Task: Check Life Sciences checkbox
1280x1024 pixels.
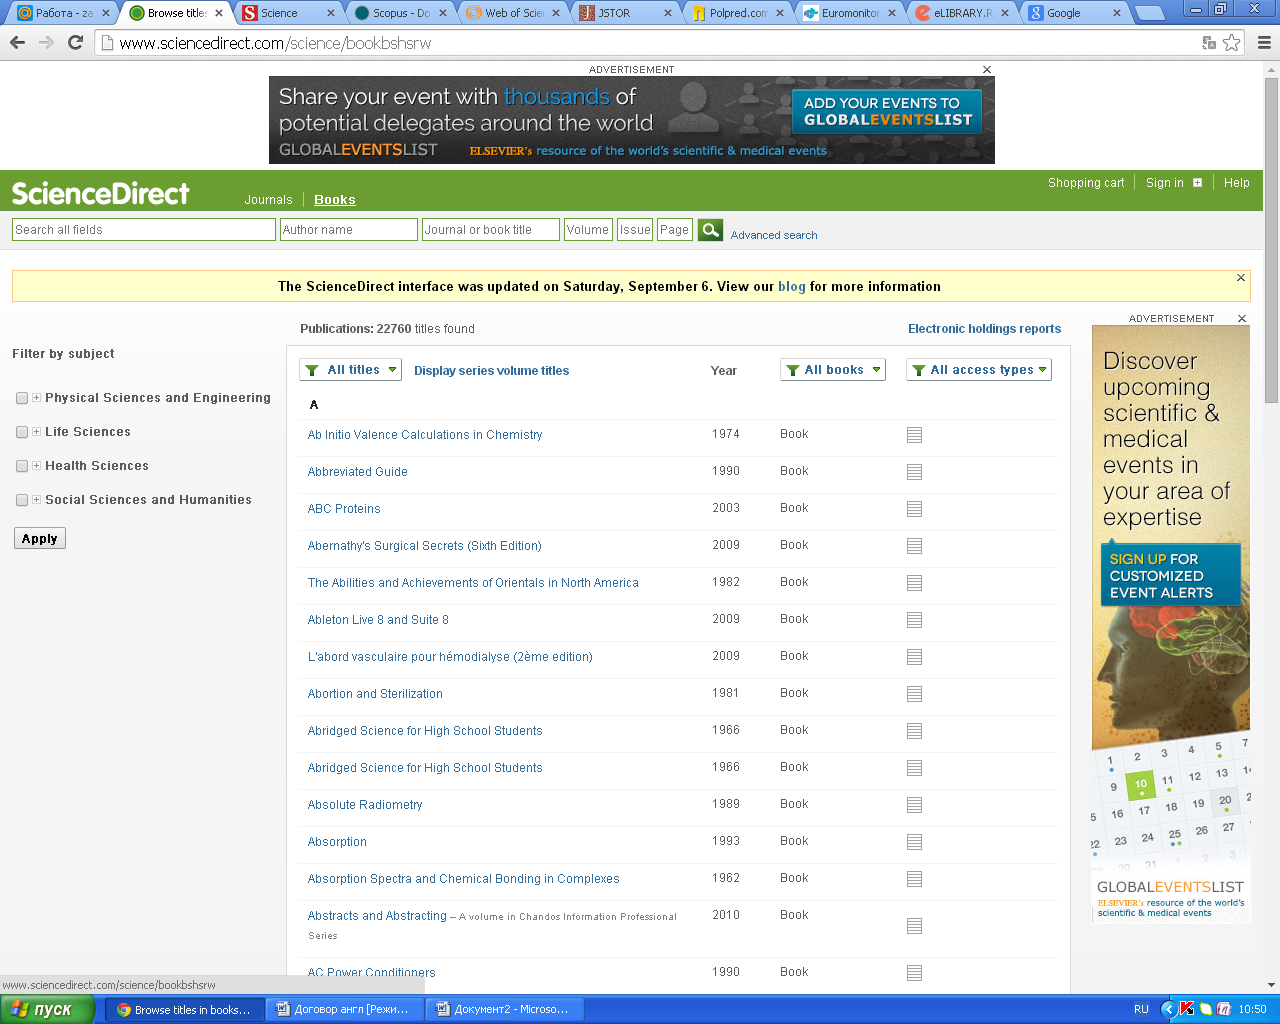Action: coord(22,432)
